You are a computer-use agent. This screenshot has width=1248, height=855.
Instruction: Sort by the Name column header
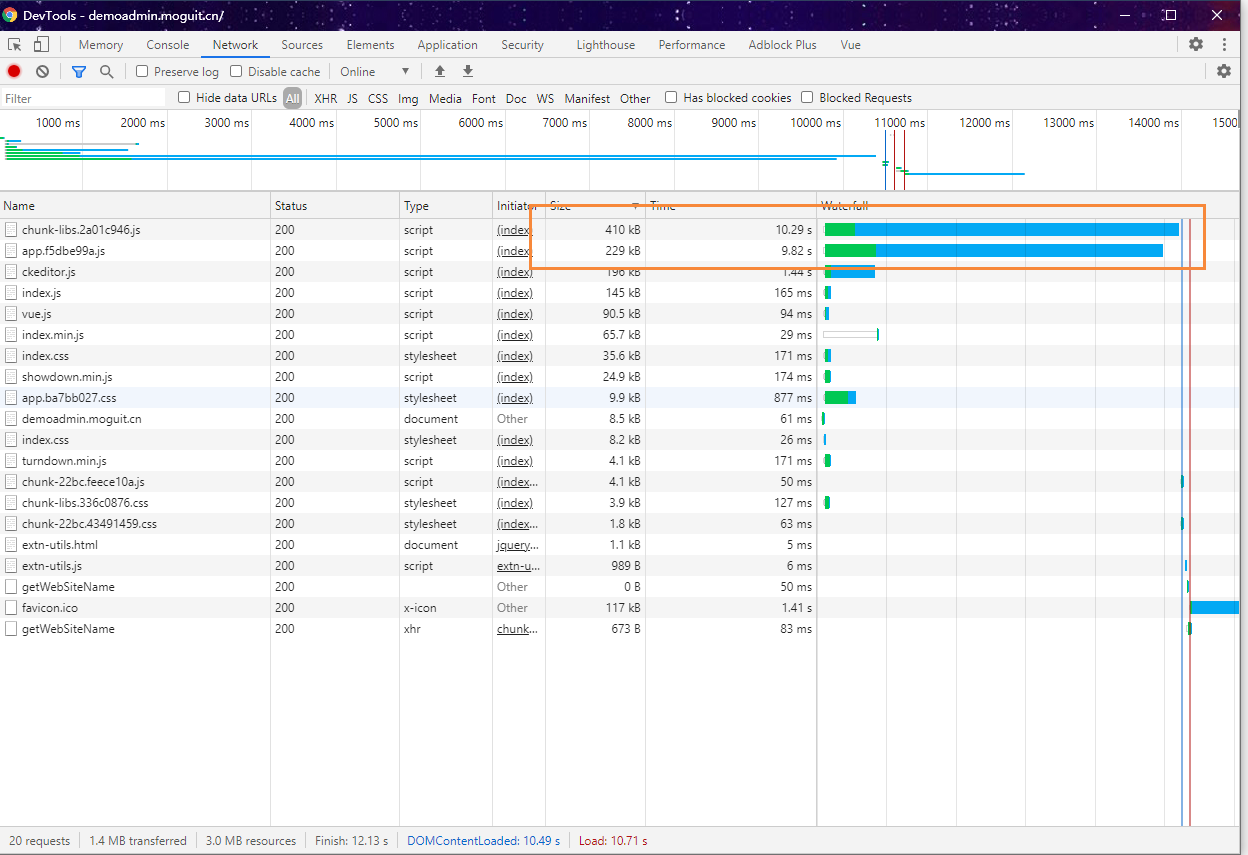pos(135,206)
